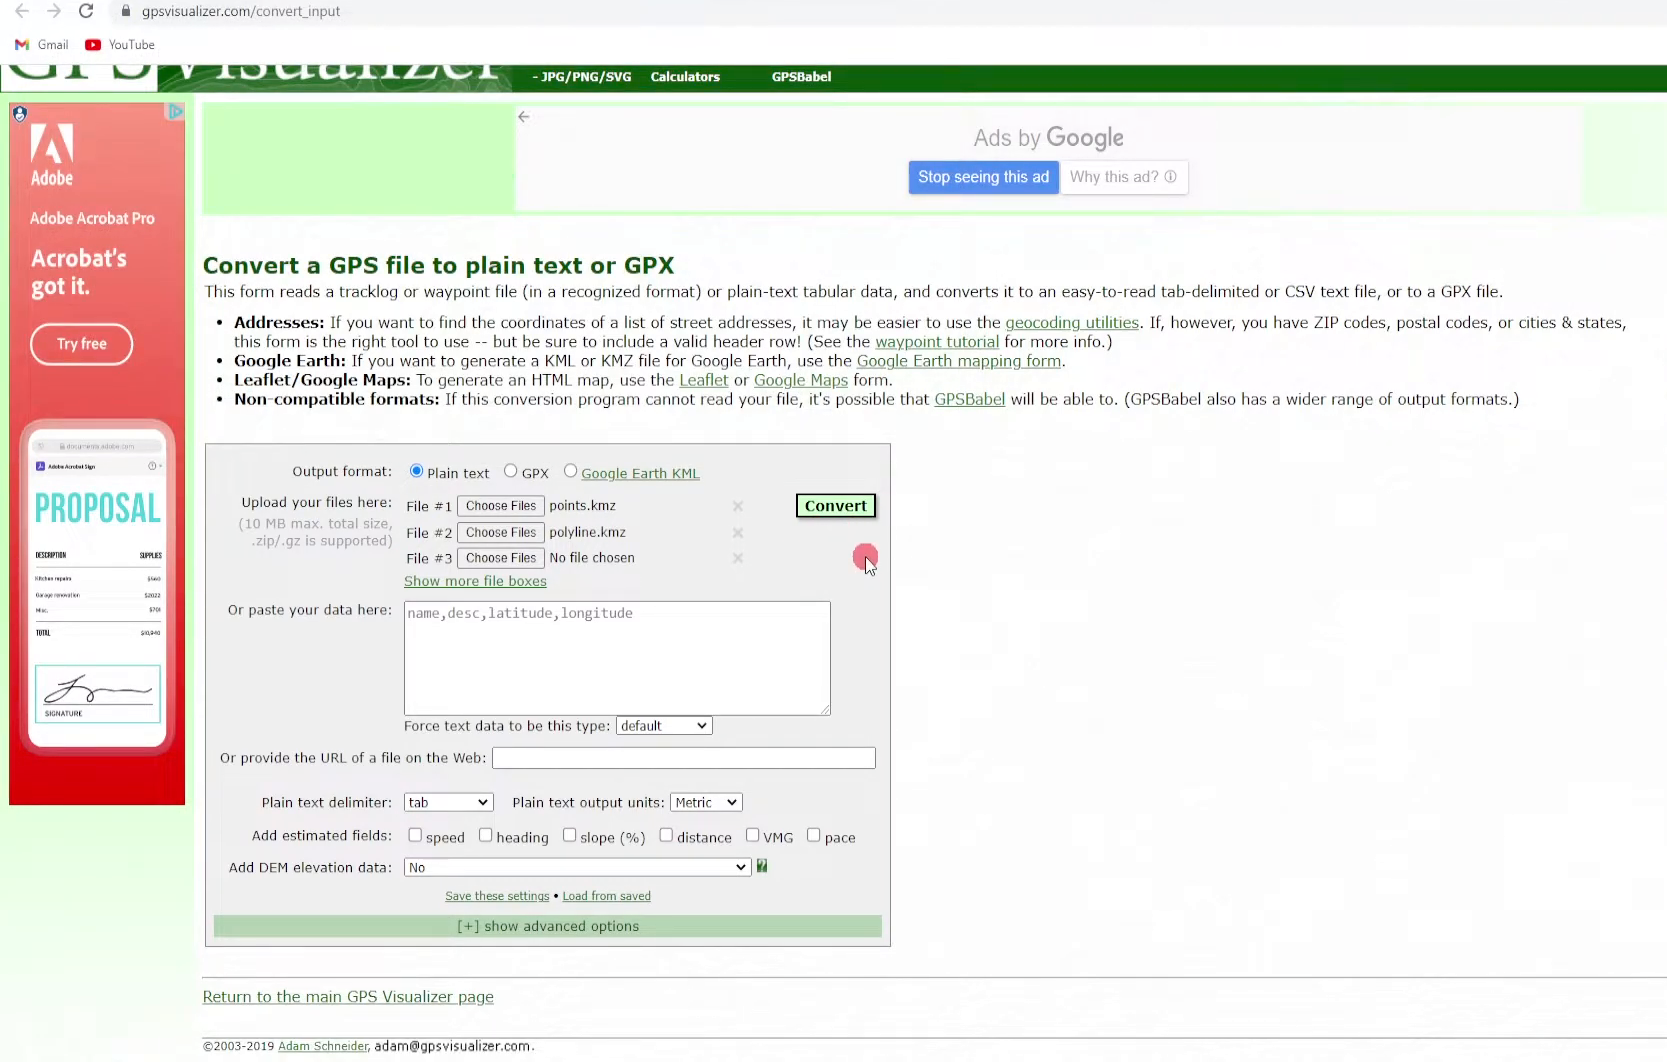Click the Adobe logo in the ad
The image size is (1667, 1062).
[52, 155]
